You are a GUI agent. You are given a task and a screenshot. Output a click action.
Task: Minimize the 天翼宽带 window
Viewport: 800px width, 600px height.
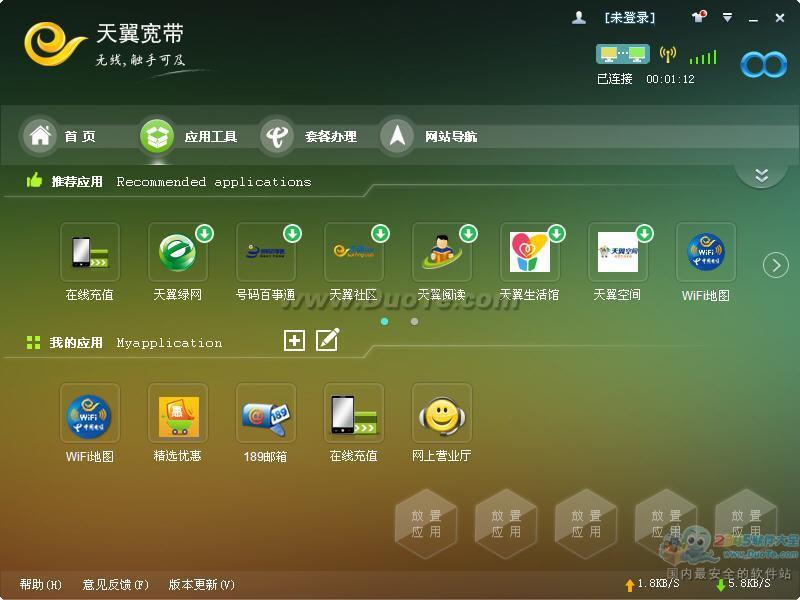pos(754,19)
